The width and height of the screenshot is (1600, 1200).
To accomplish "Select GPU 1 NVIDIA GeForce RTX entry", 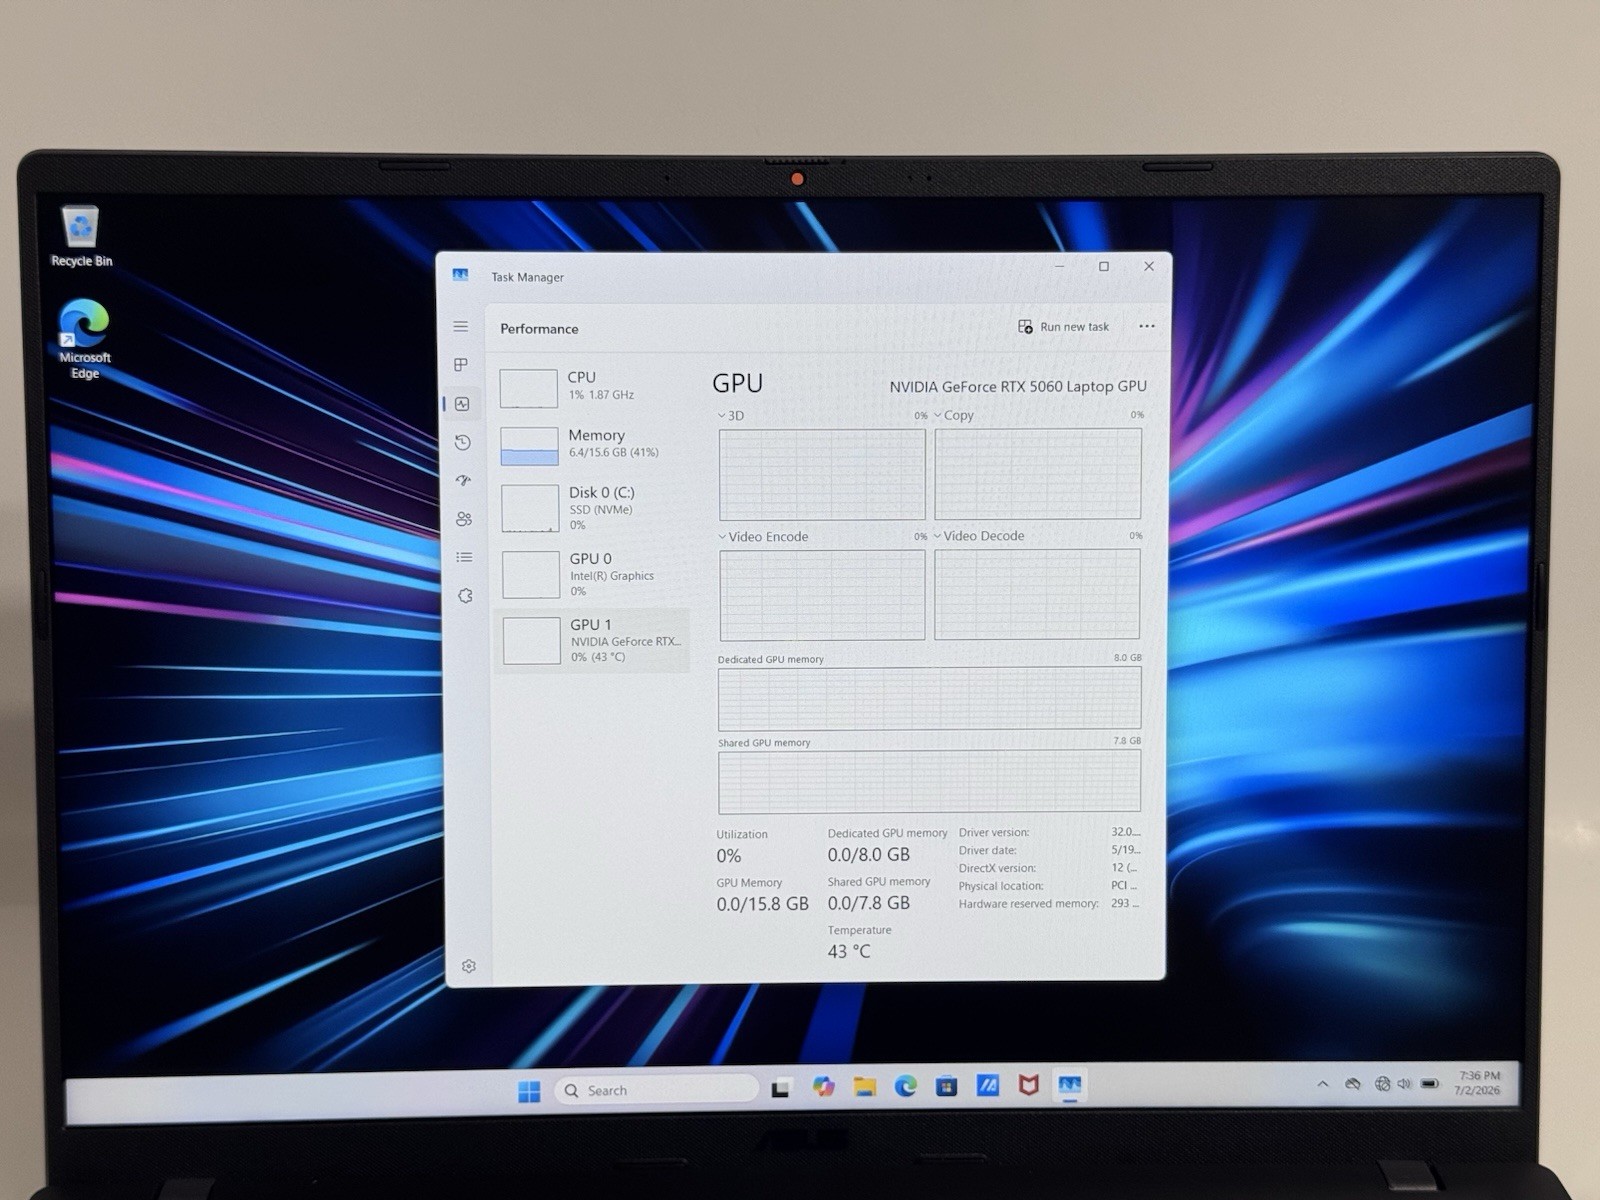I will tap(593, 640).
